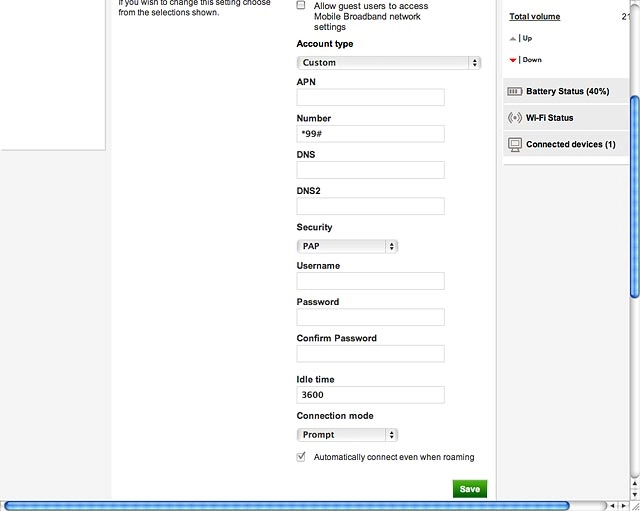Focus the DNS2 input field
The image size is (640, 511).
[371, 207]
